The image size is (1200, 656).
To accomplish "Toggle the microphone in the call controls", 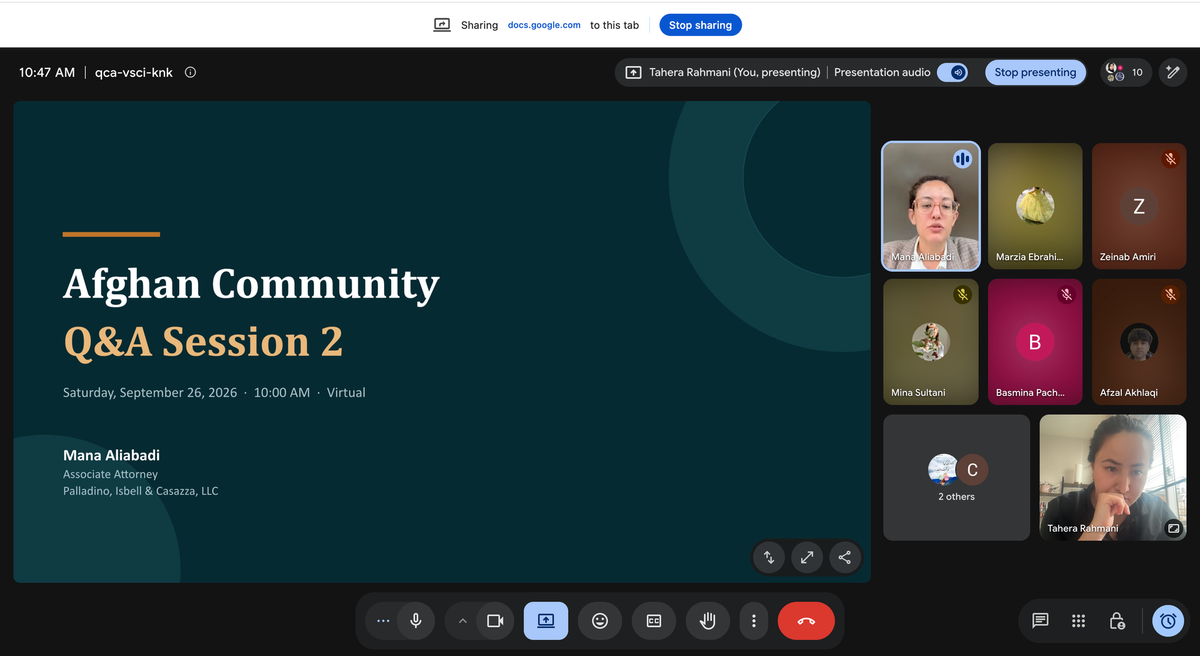I will (416, 621).
